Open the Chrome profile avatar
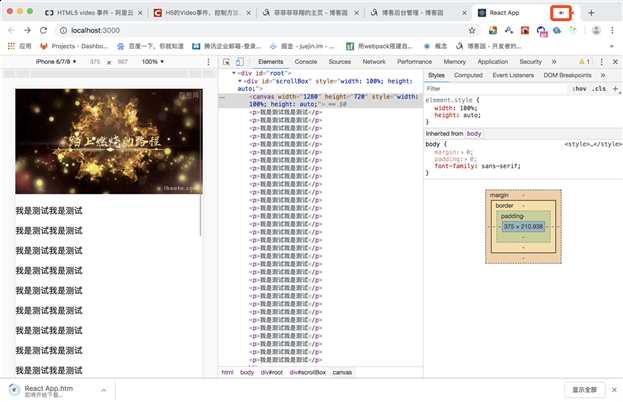 tap(596, 30)
